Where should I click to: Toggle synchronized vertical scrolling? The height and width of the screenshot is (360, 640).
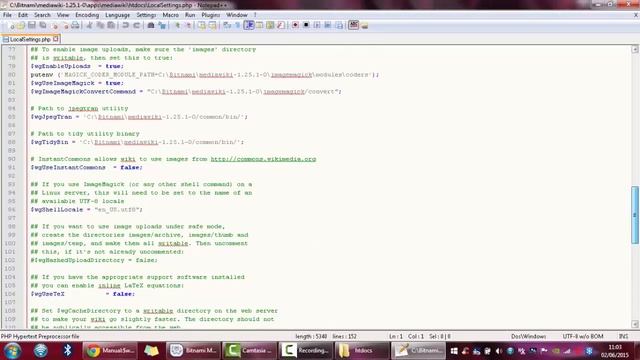(202, 25)
